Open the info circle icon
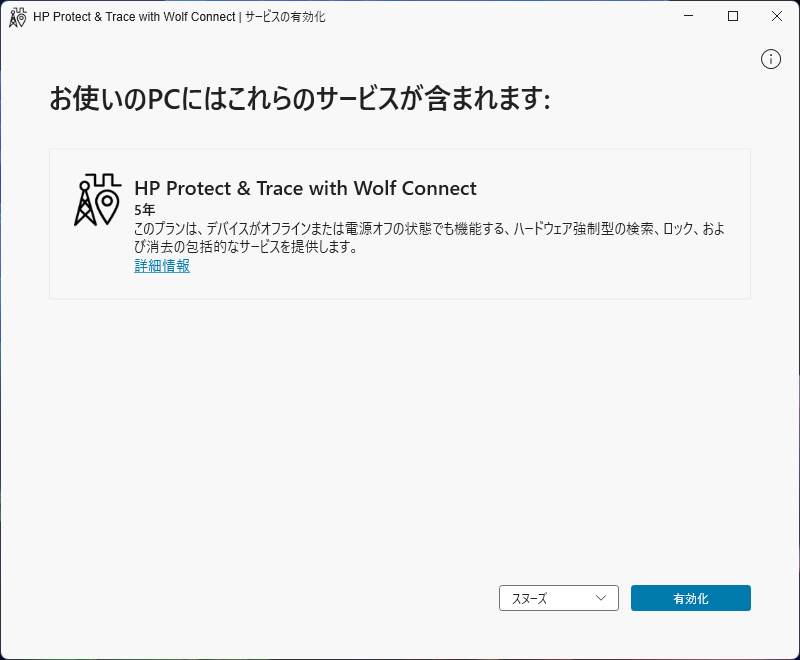The image size is (800, 660). pos(770,59)
